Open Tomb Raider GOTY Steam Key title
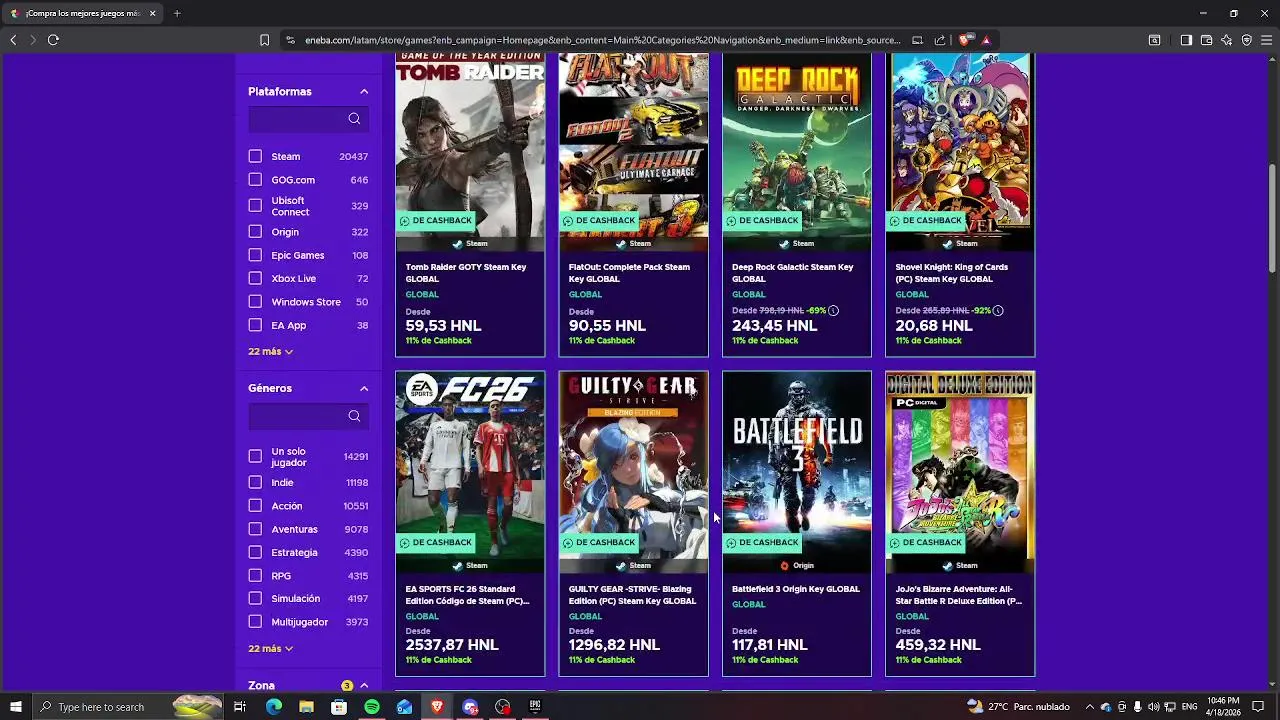Viewport: 1280px width, 720px height. click(x=466, y=273)
